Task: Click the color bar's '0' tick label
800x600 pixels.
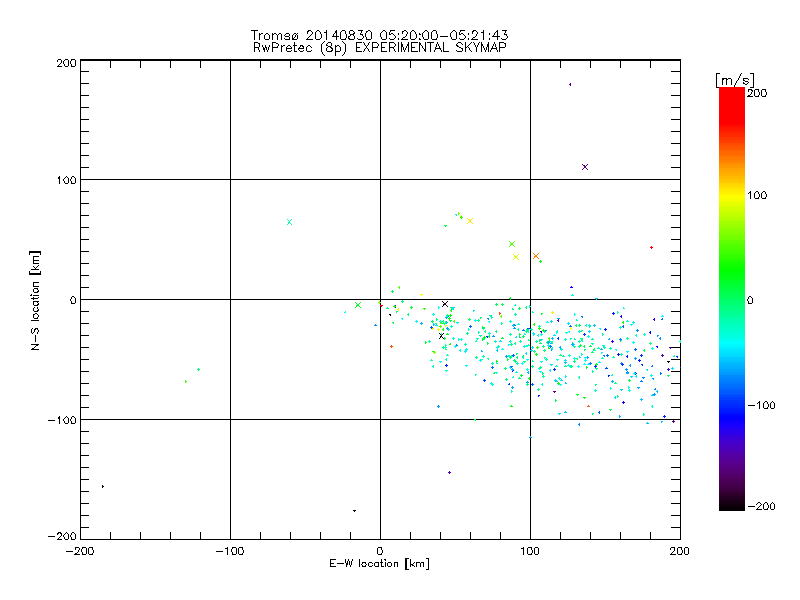Action: (750, 301)
